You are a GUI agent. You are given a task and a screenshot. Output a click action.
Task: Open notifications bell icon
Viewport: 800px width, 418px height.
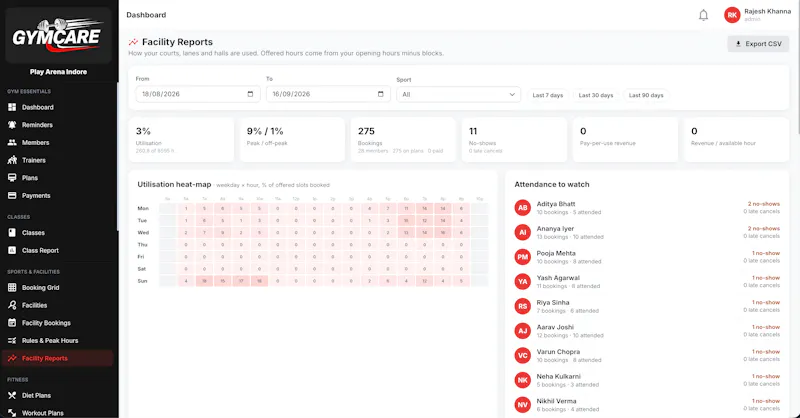703,15
